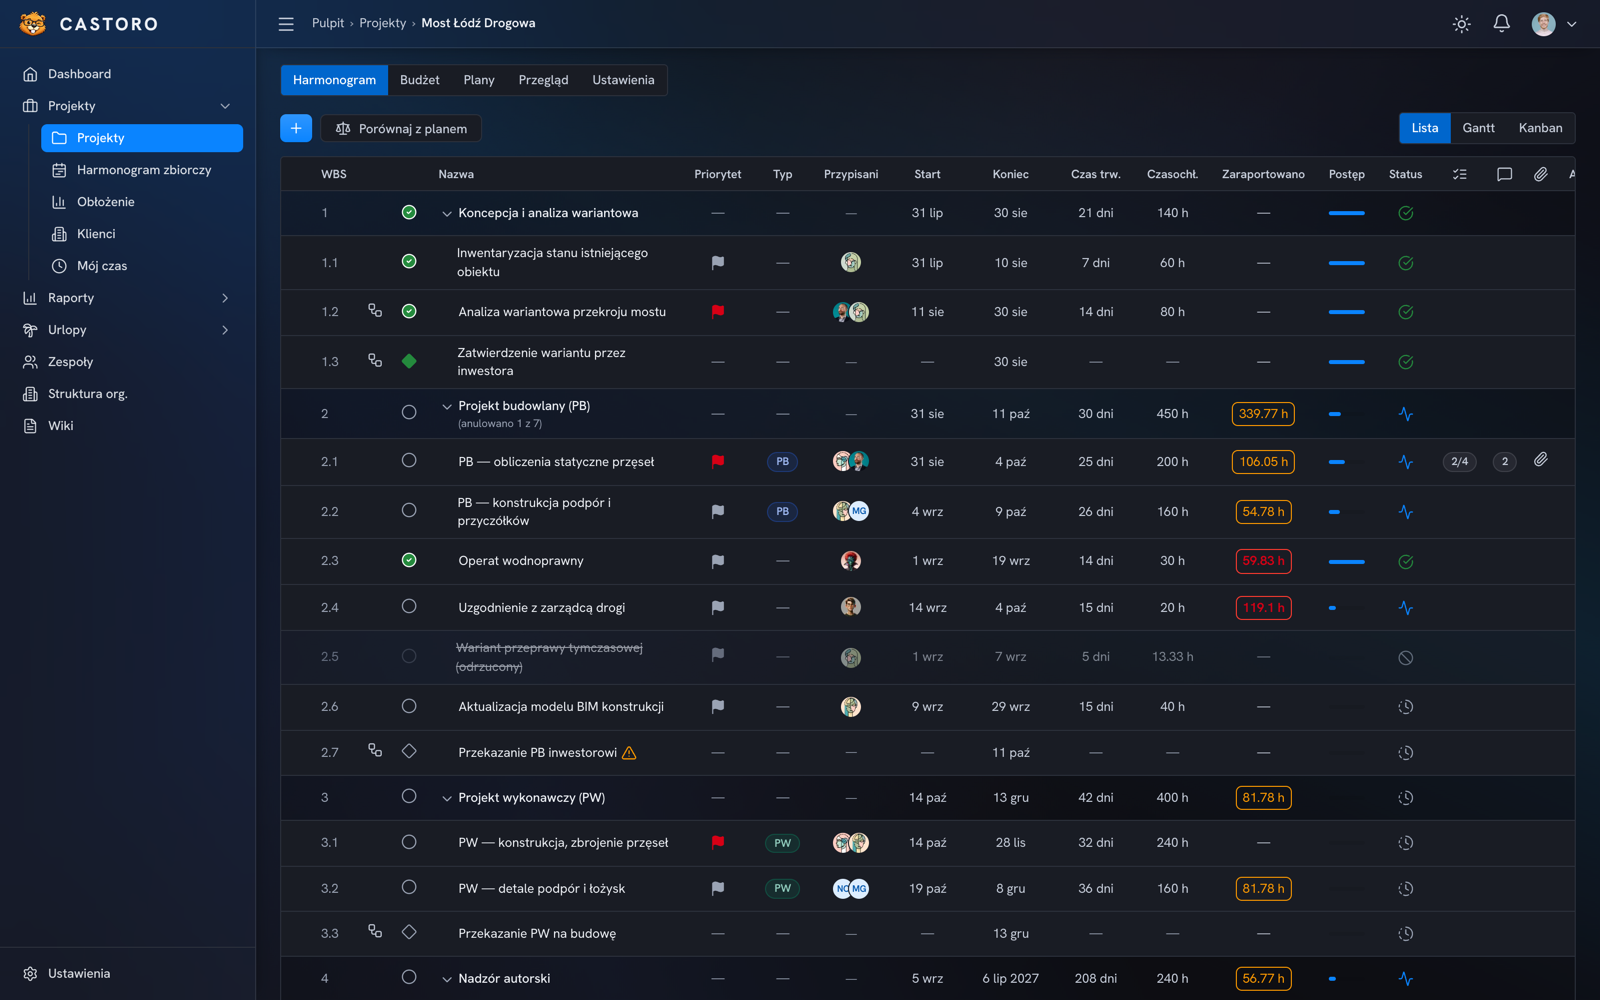The width and height of the screenshot is (1600, 1000).
Task: Switch to the Budżet tab
Action: pyautogui.click(x=420, y=80)
